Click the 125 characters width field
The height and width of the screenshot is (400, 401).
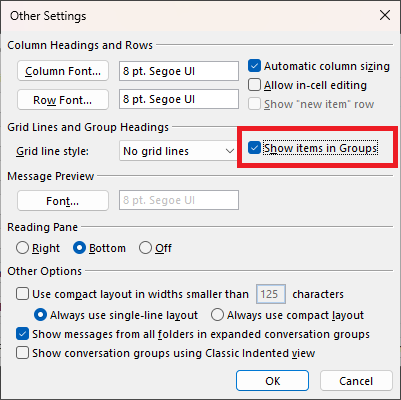click(x=271, y=294)
